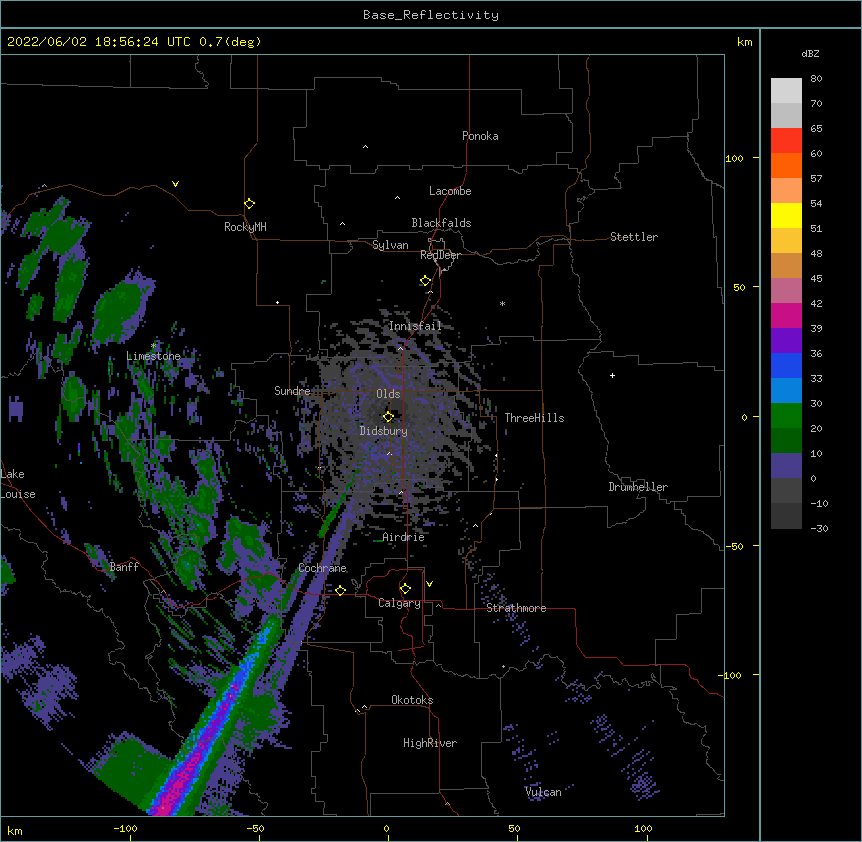
Task: Select the HighRiver label
Action: tap(430, 743)
